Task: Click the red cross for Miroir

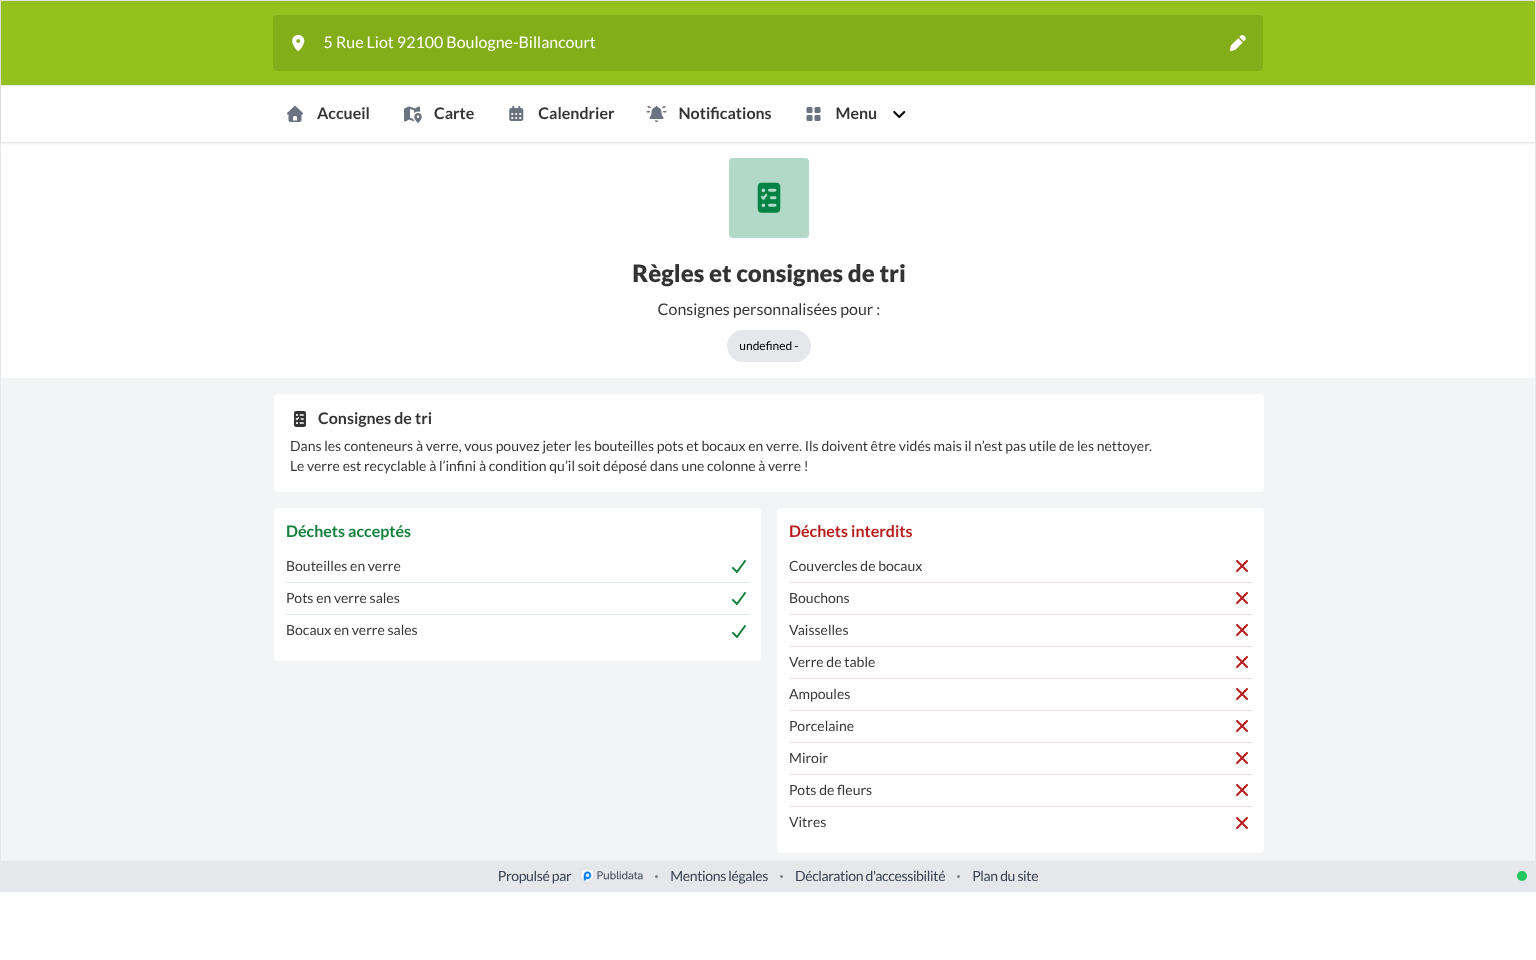Action: coord(1242,758)
